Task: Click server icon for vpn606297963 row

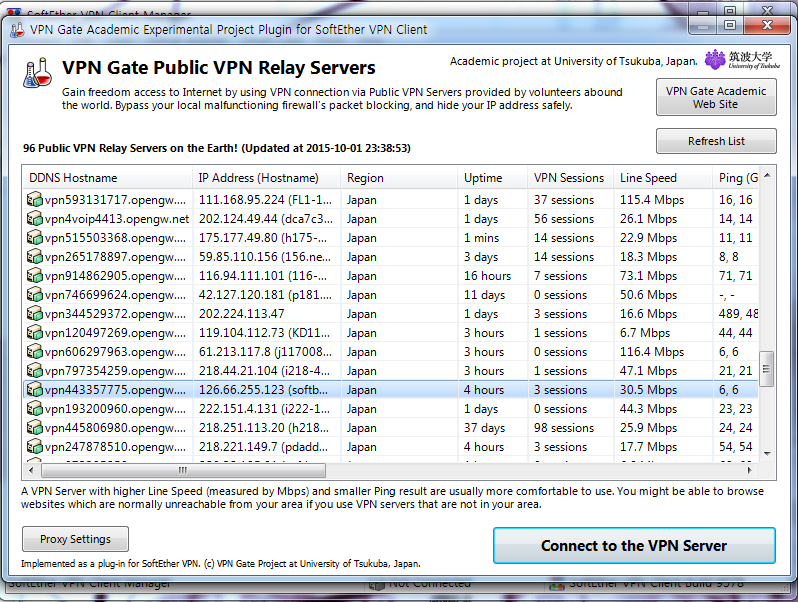Action: (35, 352)
